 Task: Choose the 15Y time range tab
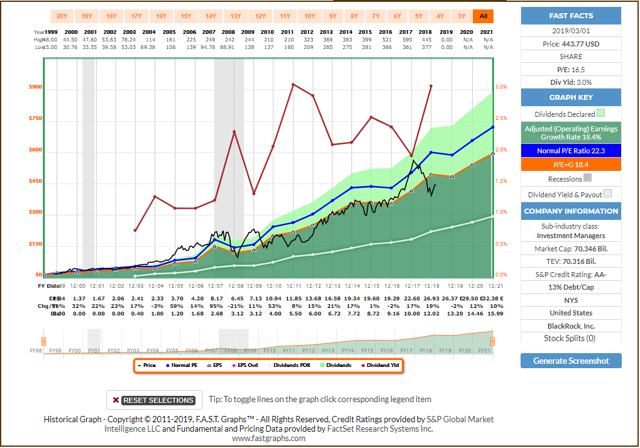[x=186, y=16]
